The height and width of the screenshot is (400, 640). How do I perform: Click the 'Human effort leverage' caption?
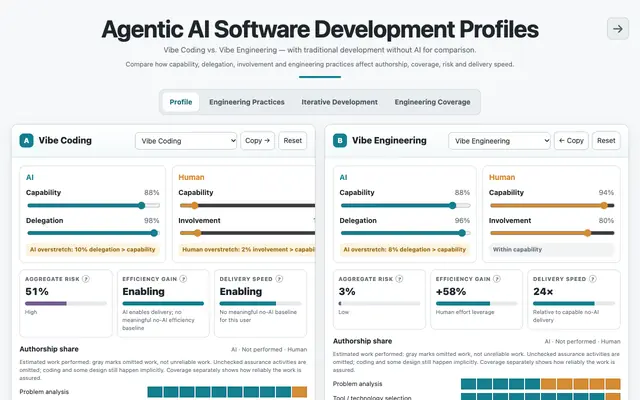pos(465,312)
